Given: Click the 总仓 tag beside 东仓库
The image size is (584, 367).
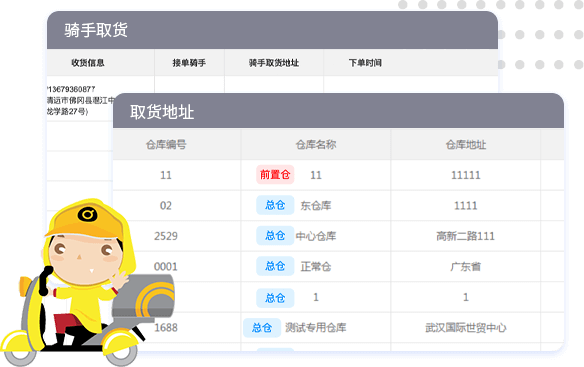Looking at the screenshot, I should click(x=275, y=205).
